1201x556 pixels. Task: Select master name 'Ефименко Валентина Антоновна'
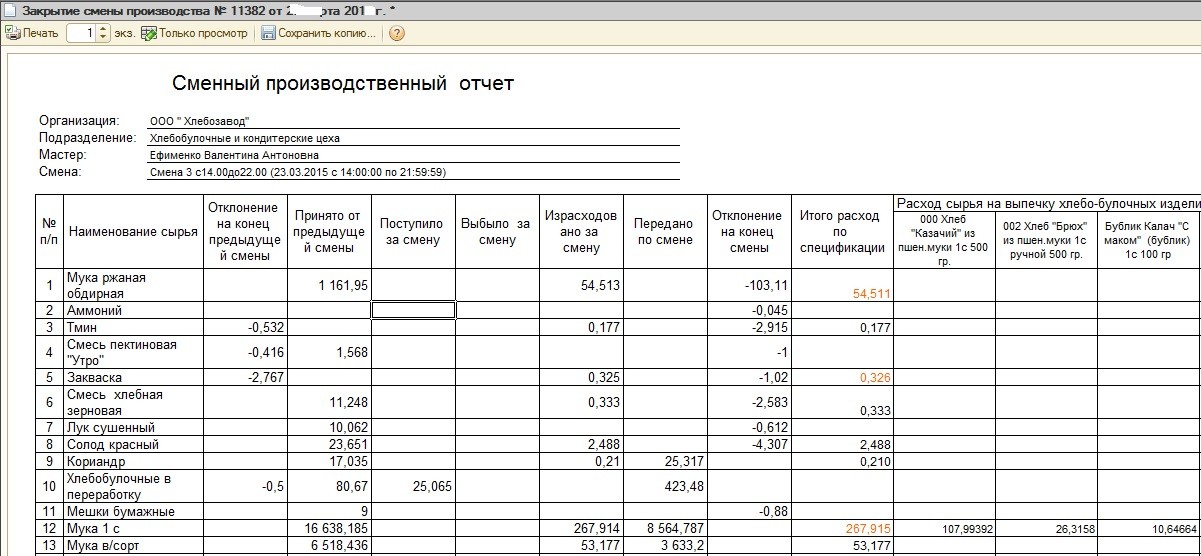point(235,155)
